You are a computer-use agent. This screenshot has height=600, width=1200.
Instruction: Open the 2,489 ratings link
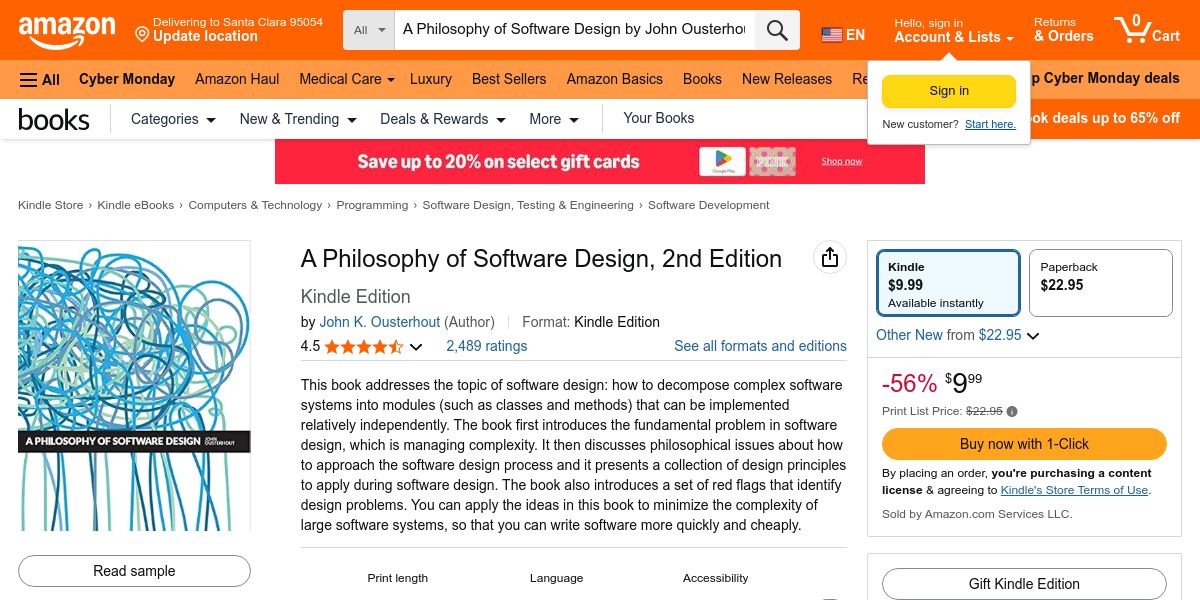pyautogui.click(x=487, y=346)
